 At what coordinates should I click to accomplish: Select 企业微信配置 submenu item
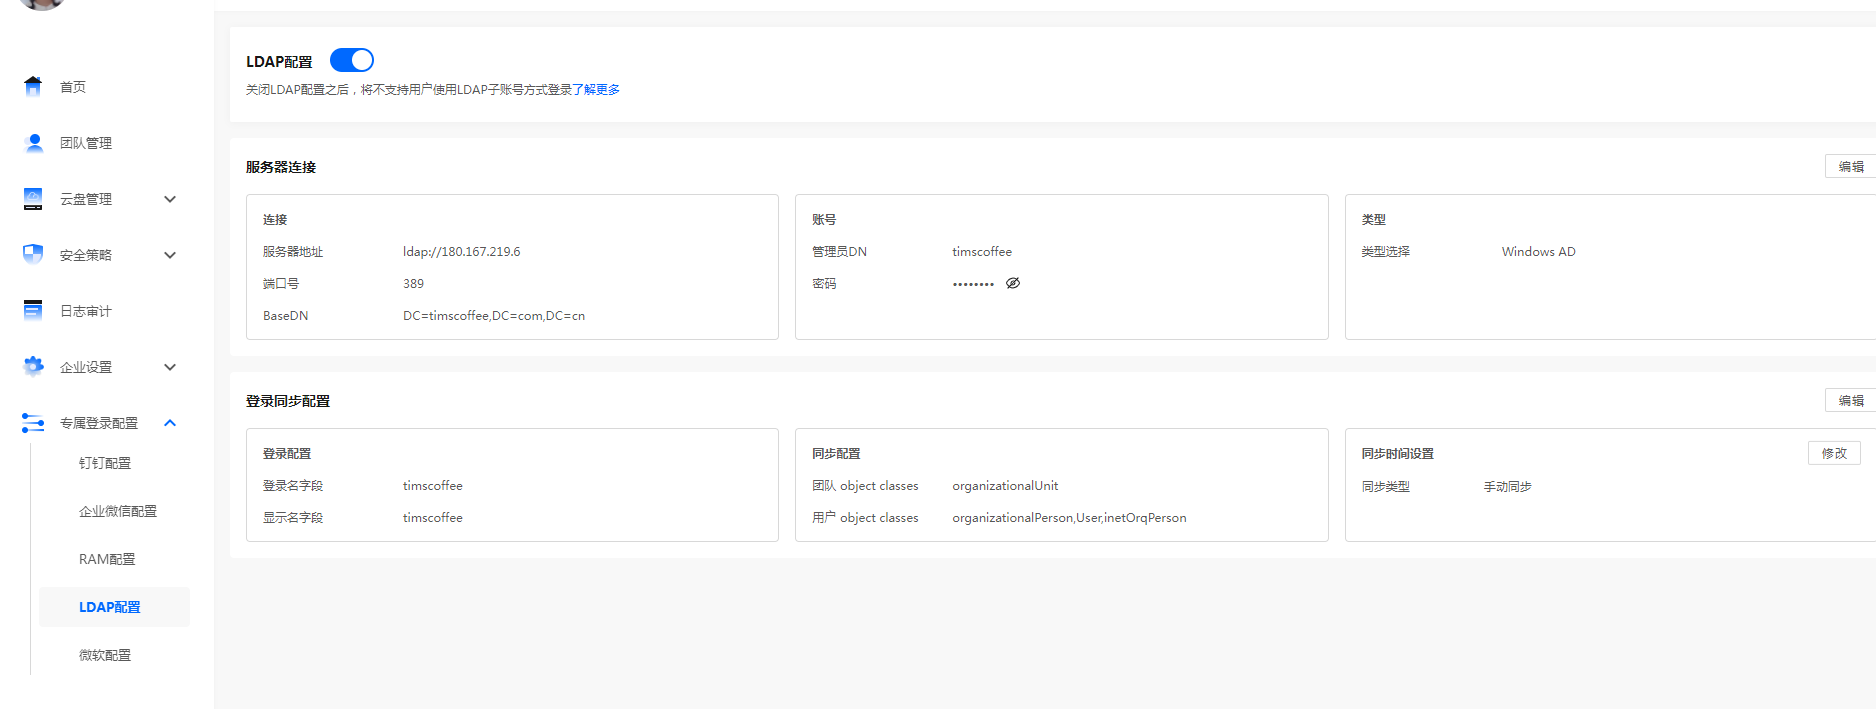click(118, 511)
